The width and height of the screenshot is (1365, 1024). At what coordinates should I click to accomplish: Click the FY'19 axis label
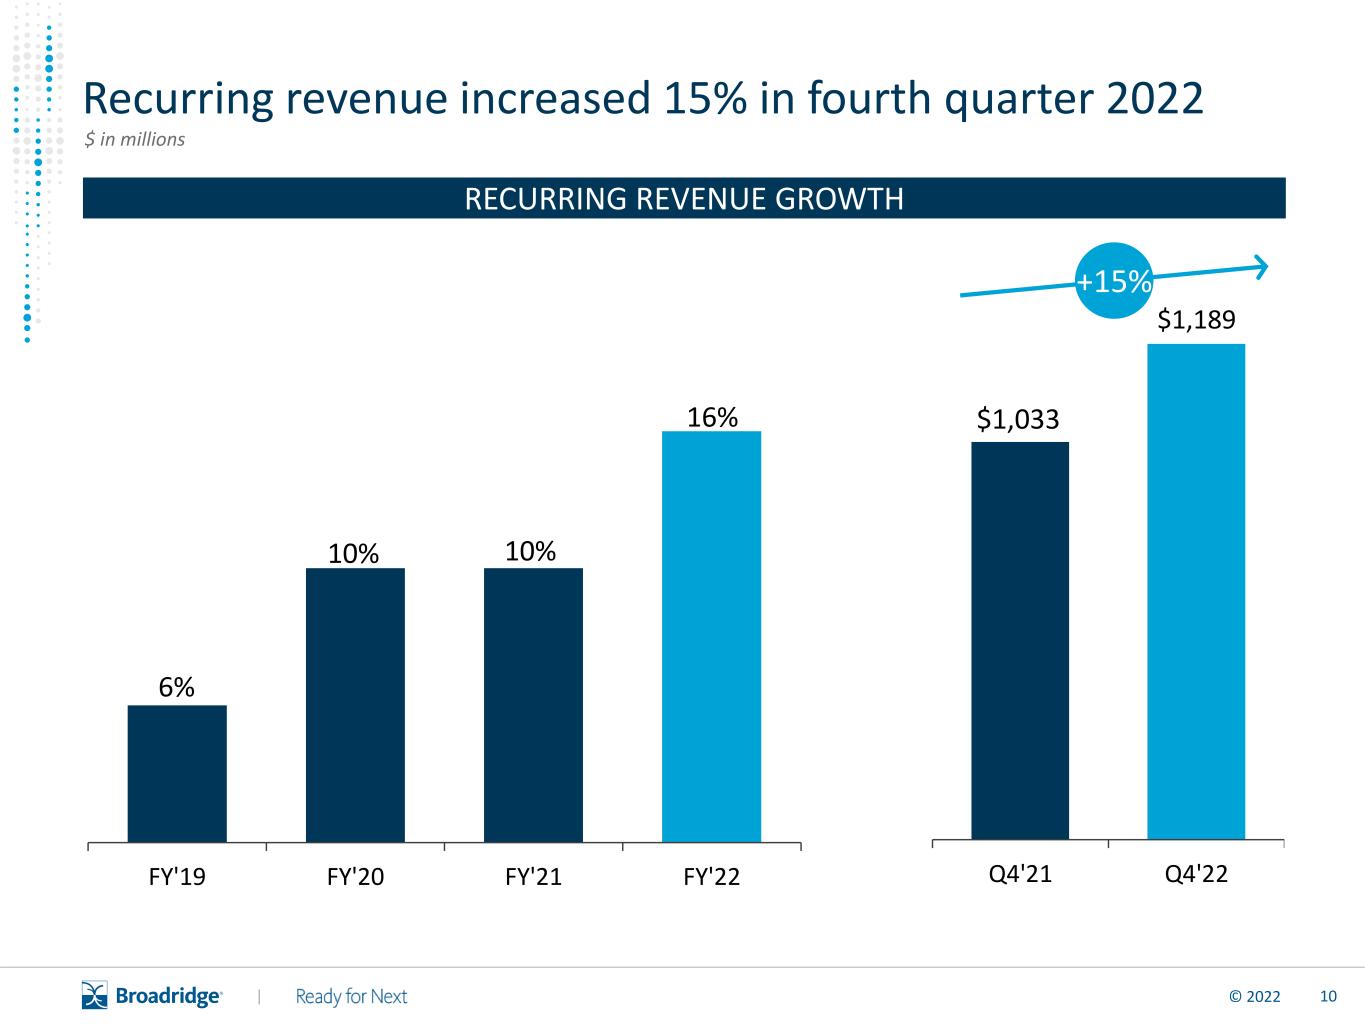coord(177,877)
